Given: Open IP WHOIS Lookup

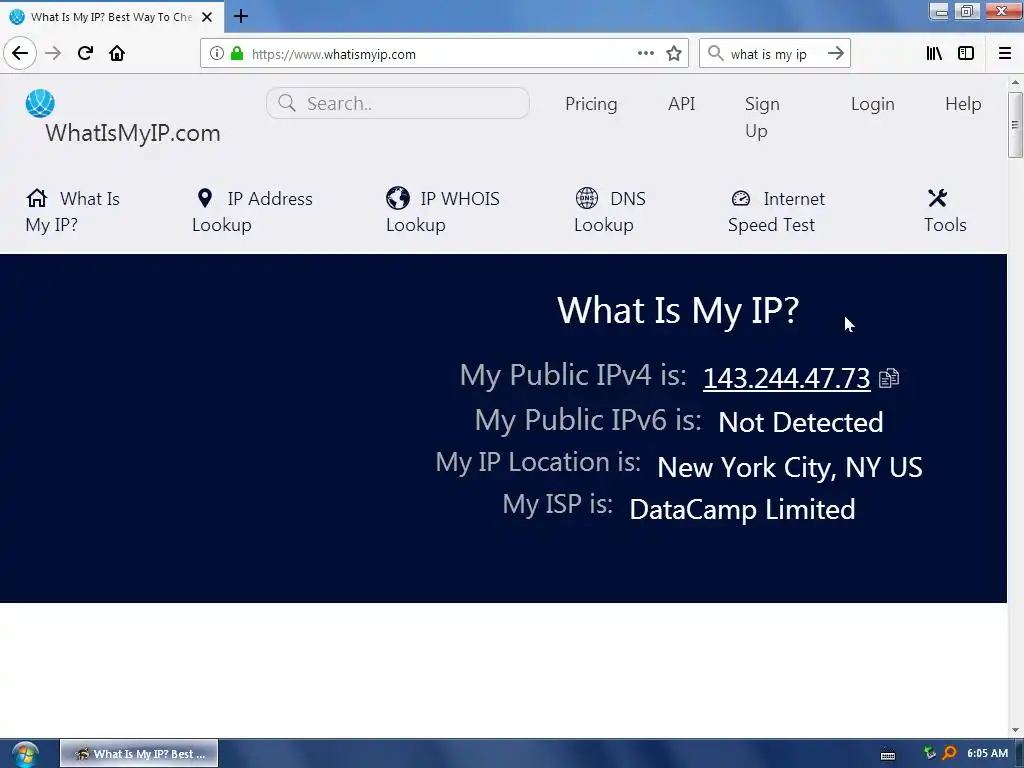Looking at the screenshot, I should click(443, 212).
